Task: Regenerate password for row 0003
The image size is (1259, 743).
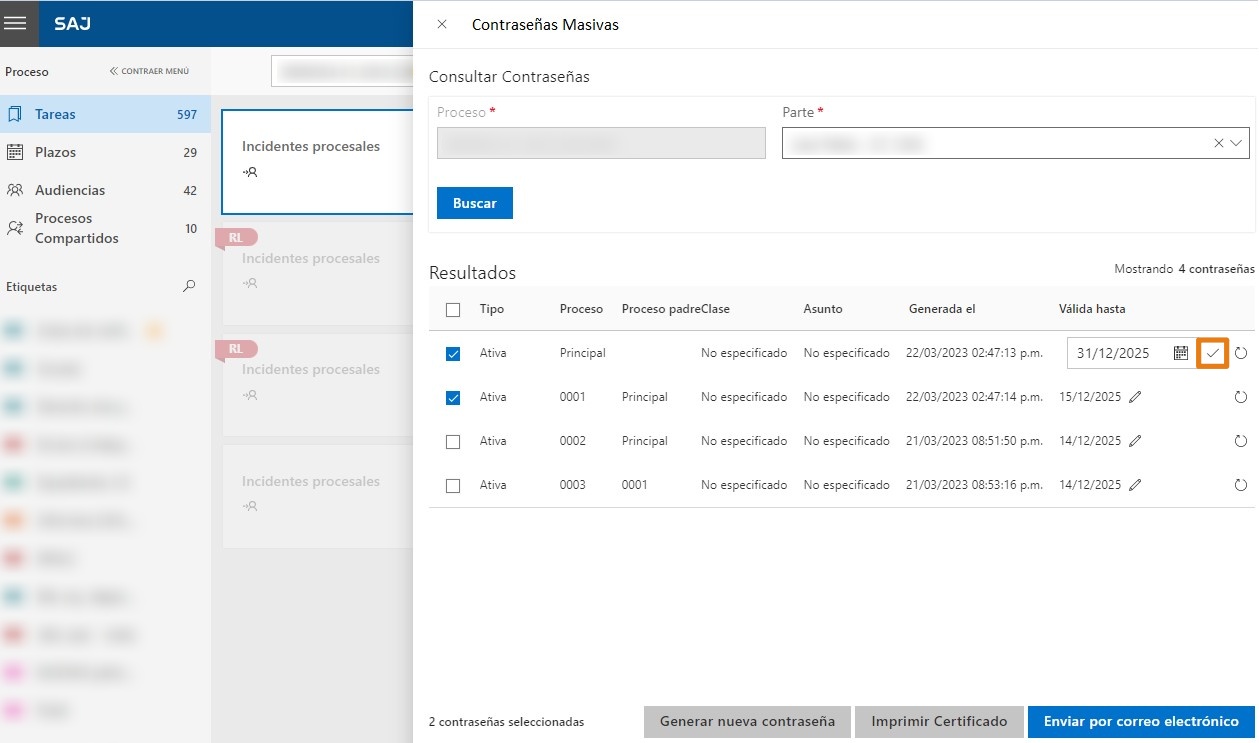Action: click(1241, 485)
